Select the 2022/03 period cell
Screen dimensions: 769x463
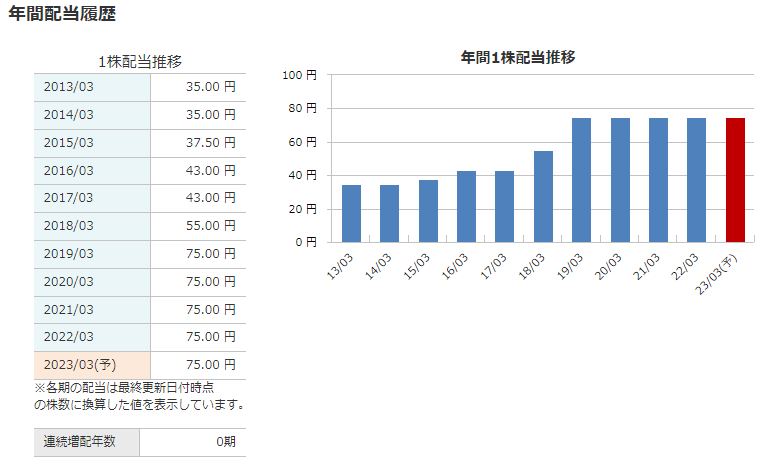pyautogui.click(x=92, y=337)
